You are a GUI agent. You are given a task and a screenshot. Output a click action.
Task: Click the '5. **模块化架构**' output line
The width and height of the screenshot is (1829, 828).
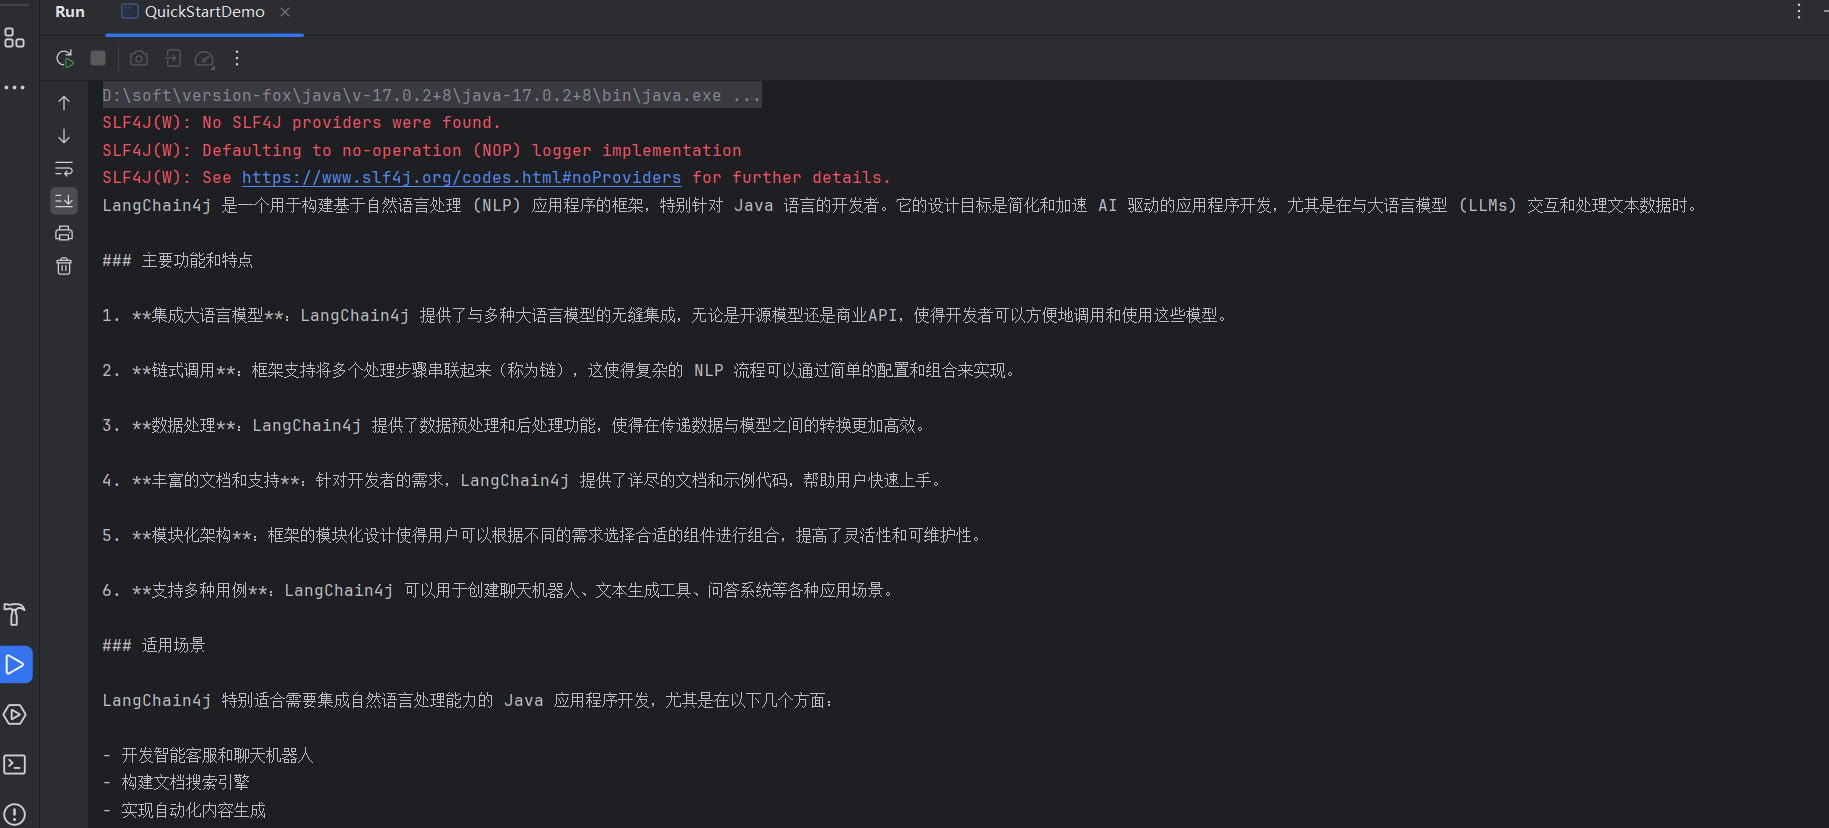coord(543,536)
